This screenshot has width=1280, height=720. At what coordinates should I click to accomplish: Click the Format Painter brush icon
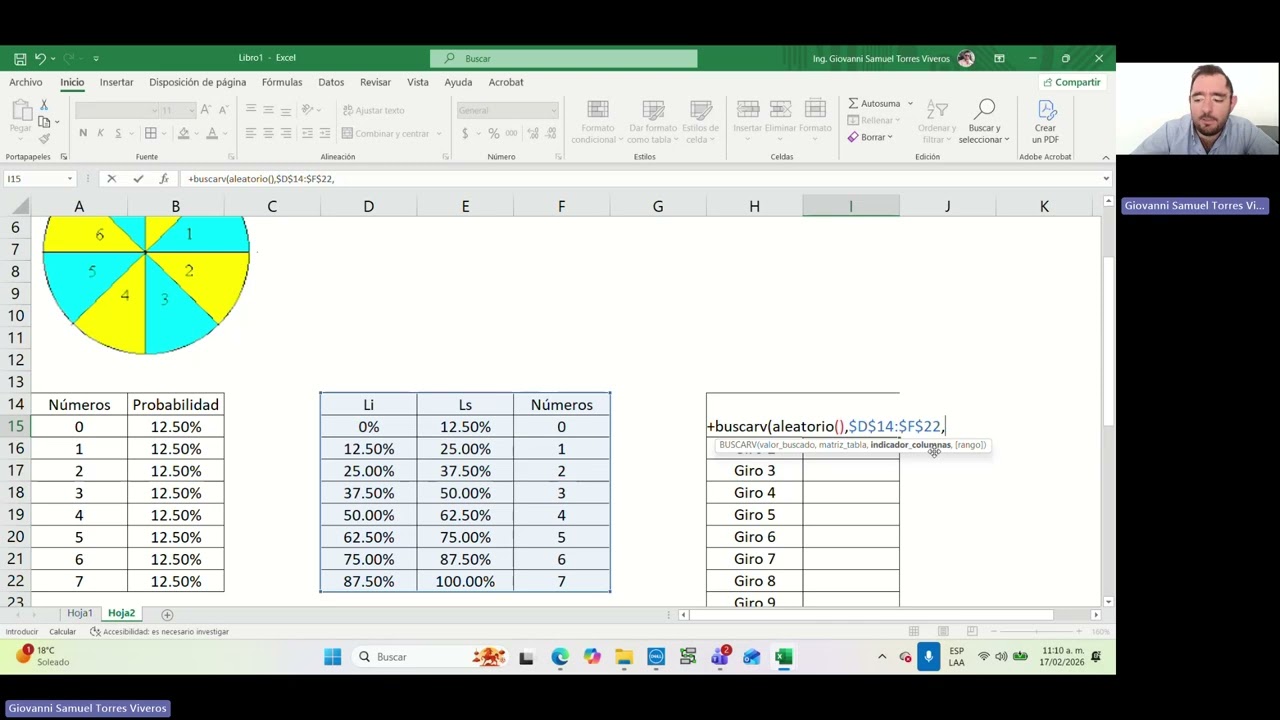(44, 138)
